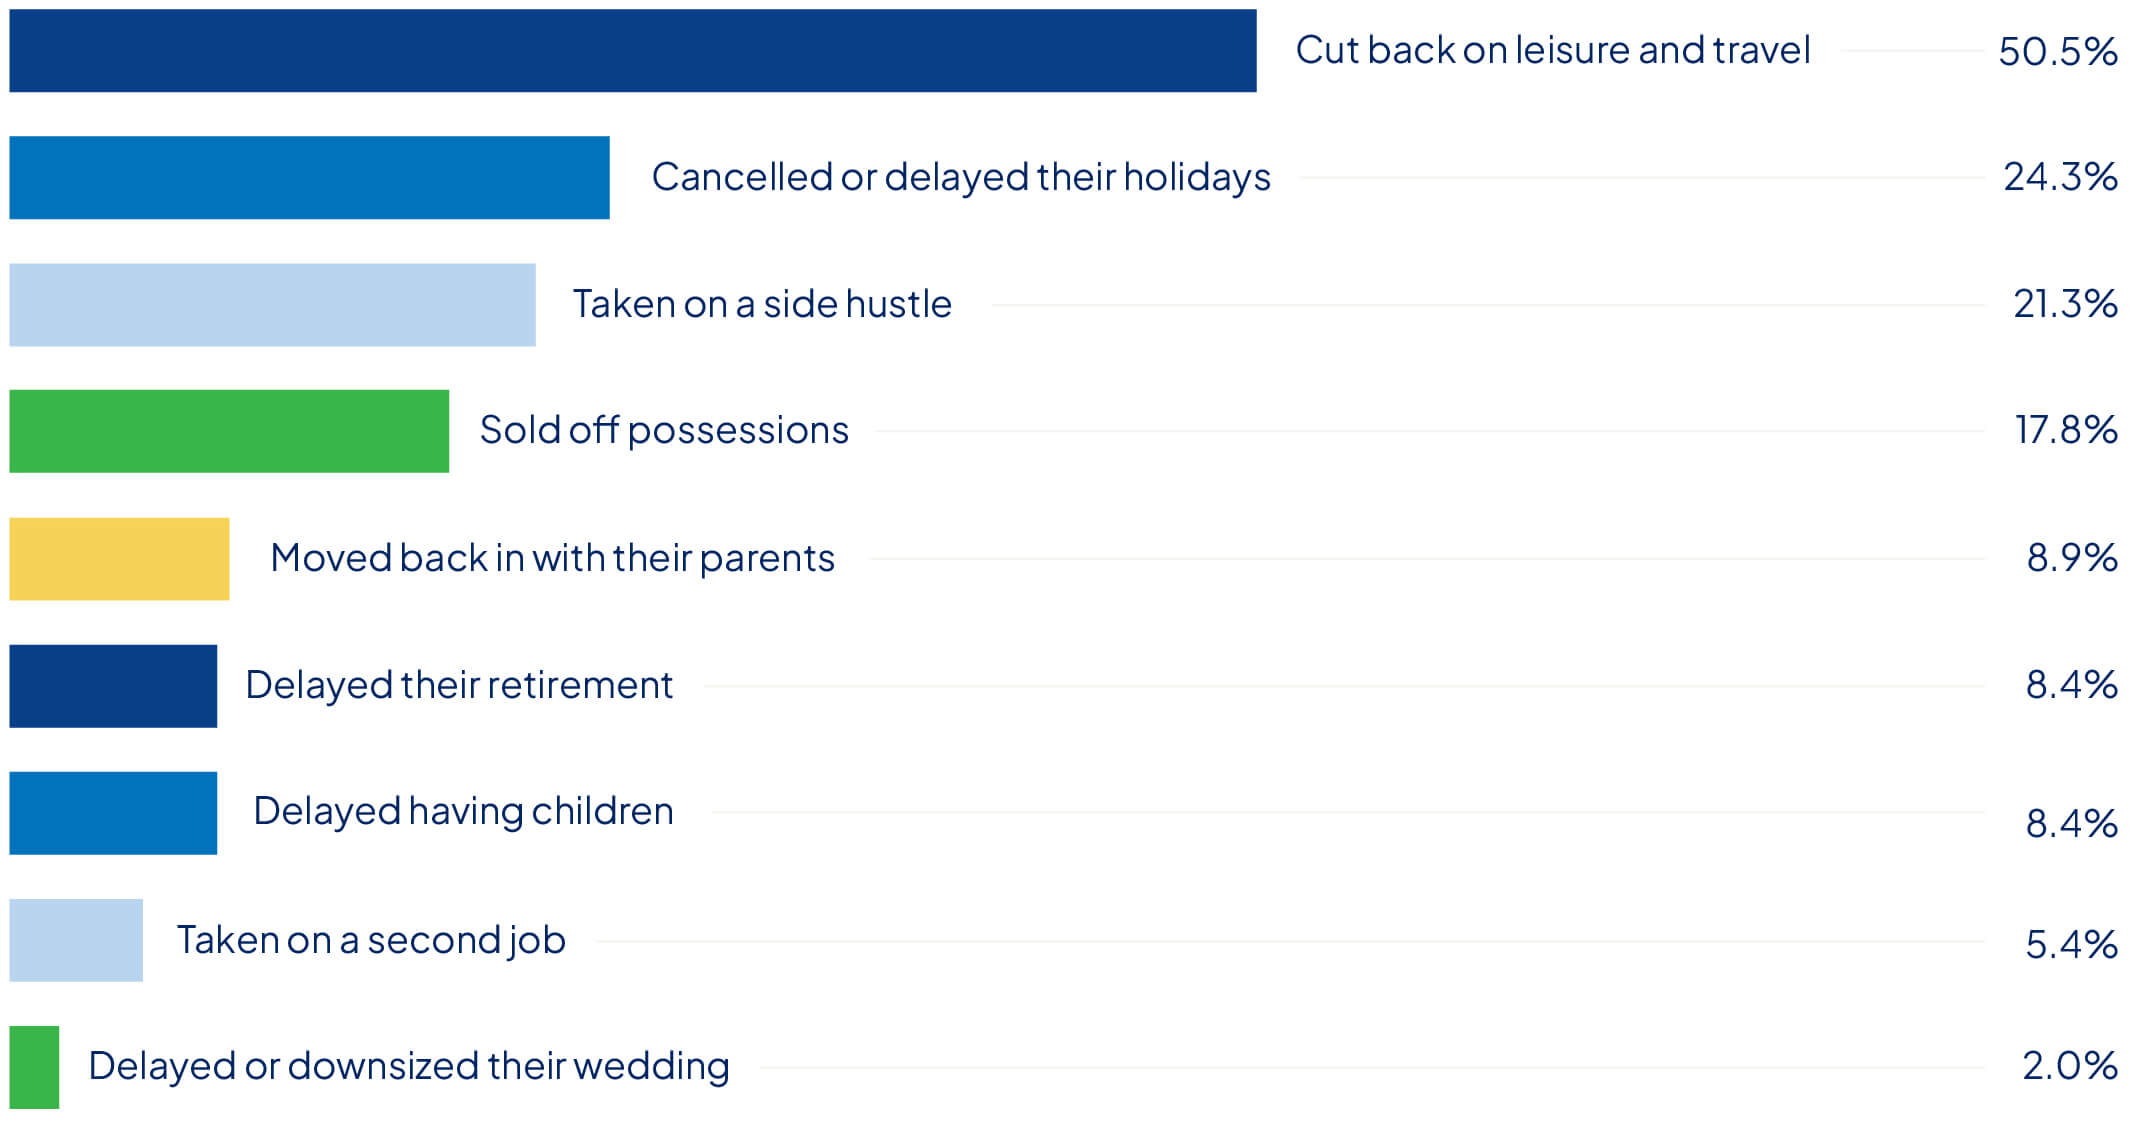The image size is (2140, 1123).
Task: Select the 50.5% value
Action: tap(2057, 51)
